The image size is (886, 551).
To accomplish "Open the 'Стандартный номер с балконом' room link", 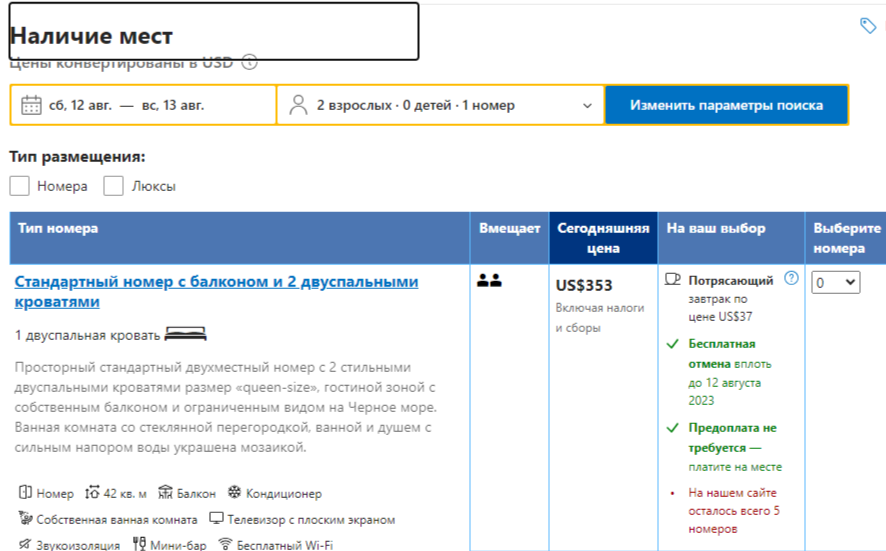I will (x=216, y=292).
